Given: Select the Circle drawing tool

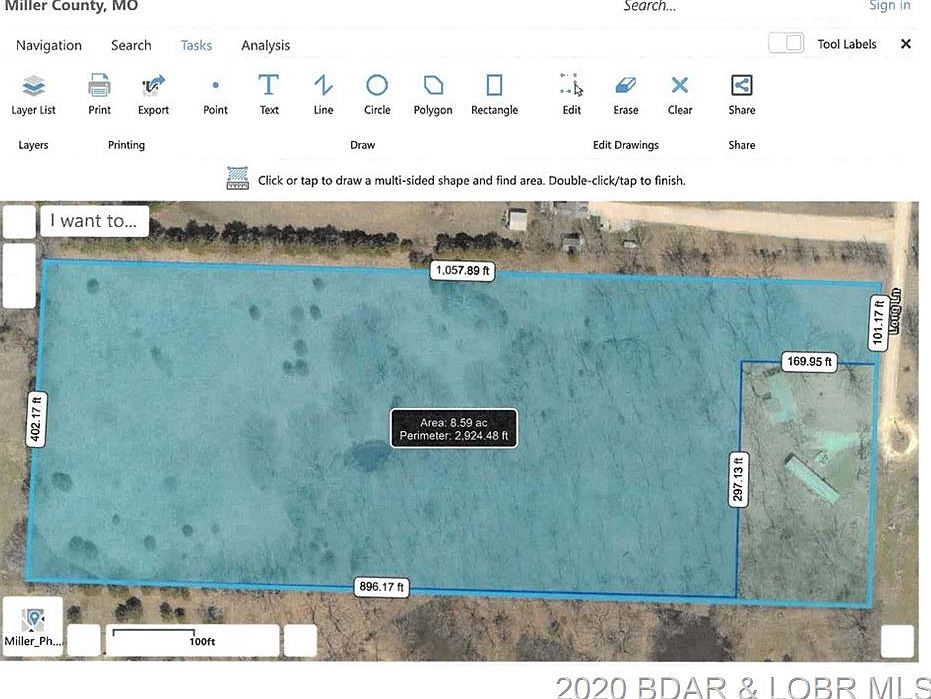Looking at the screenshot, I should 377,94.
